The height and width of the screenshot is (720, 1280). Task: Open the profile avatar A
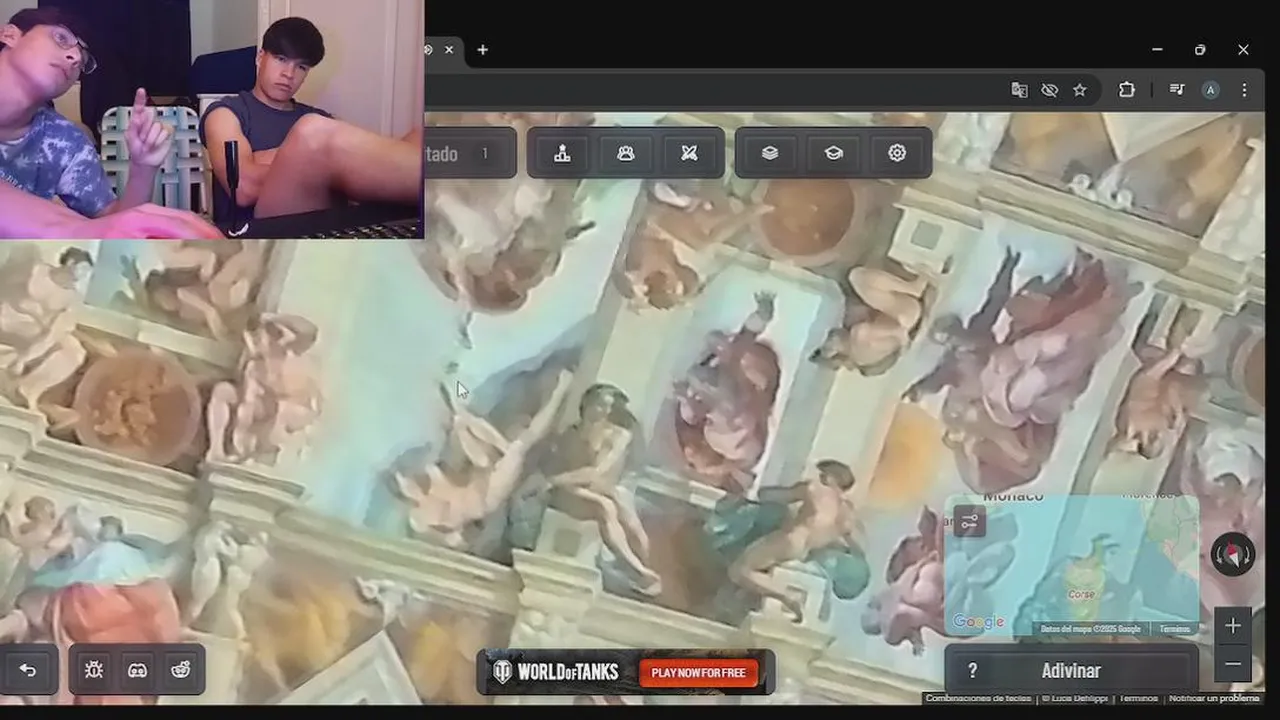pyautogui.click(x=1211, y=90)
